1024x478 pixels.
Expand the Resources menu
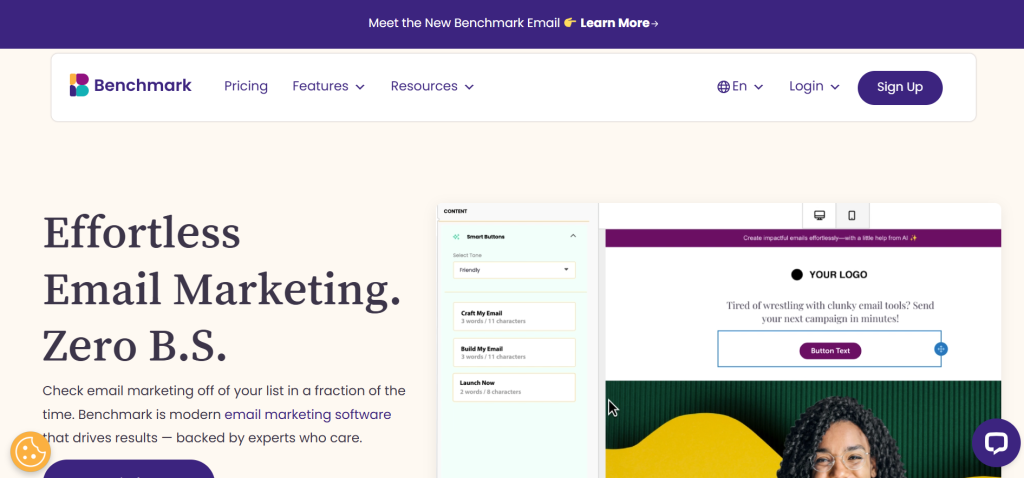click(x=432, y=87)
